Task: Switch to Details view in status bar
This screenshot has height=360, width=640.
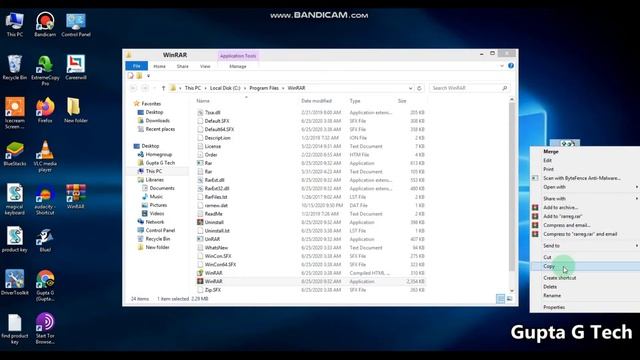Action: (x=500, y=299)
